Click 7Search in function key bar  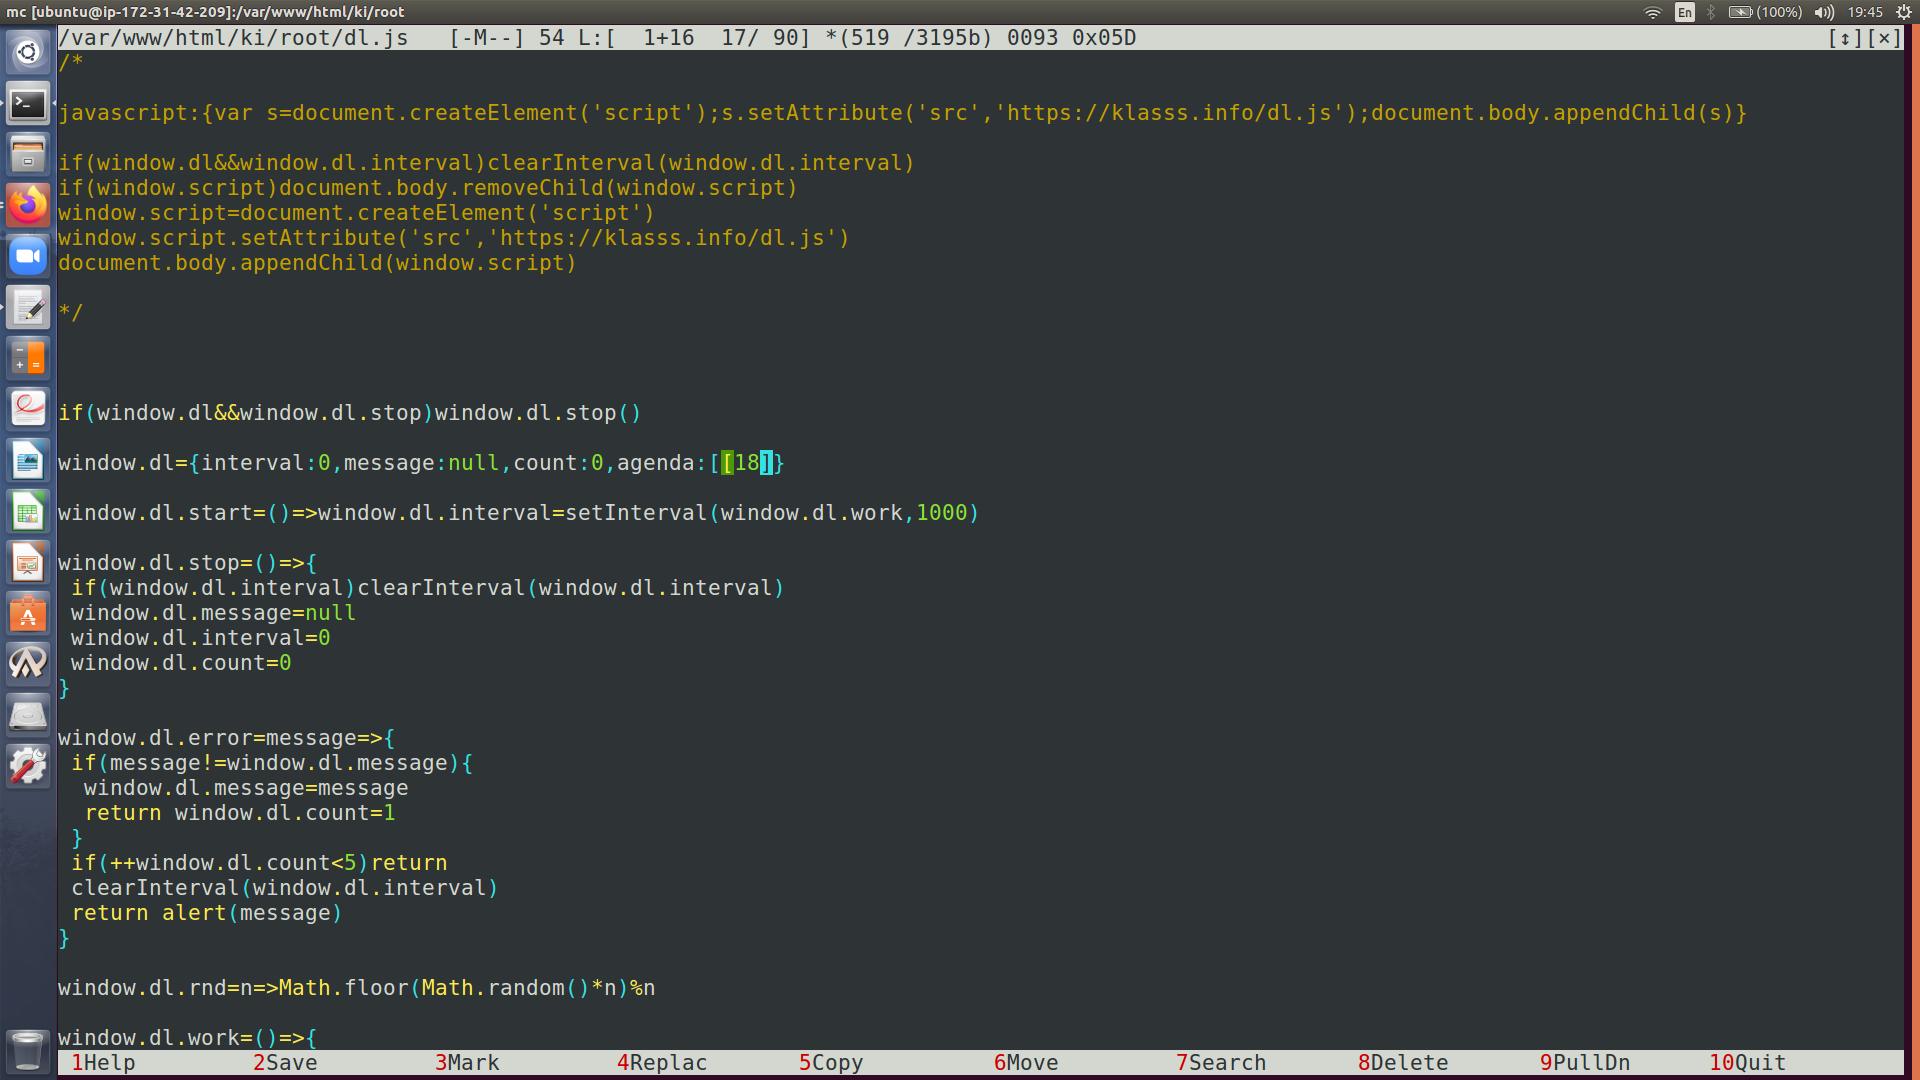(1220, 1063)
